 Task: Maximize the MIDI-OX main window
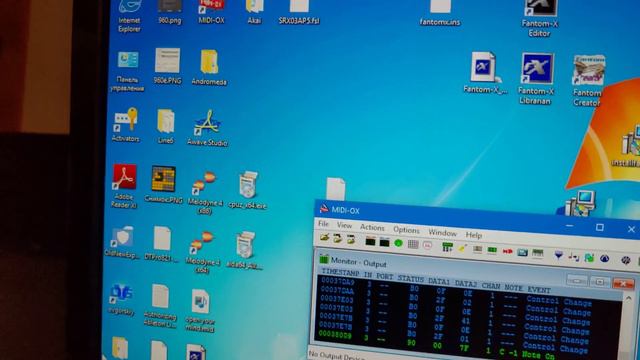coord(599,227)
